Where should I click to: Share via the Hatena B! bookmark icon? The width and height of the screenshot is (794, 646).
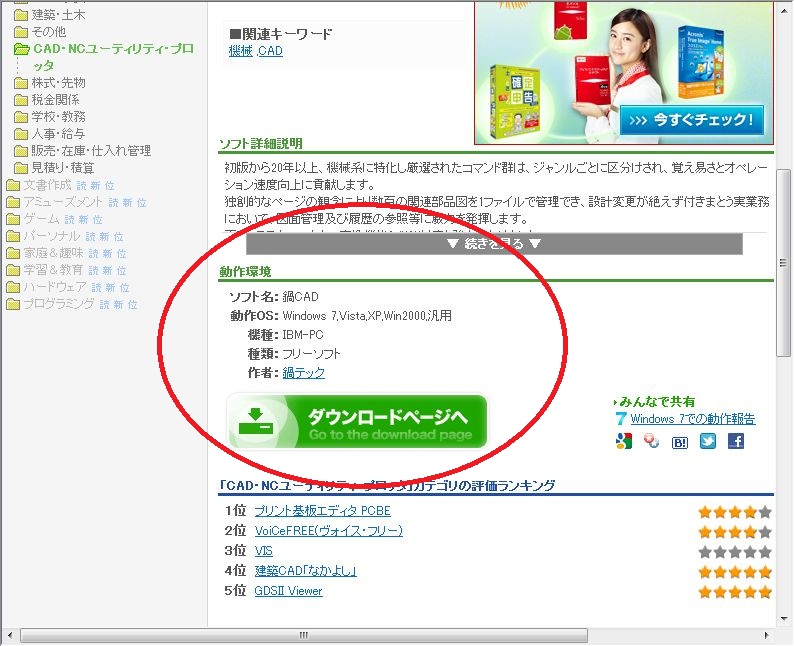coord(680,442)
